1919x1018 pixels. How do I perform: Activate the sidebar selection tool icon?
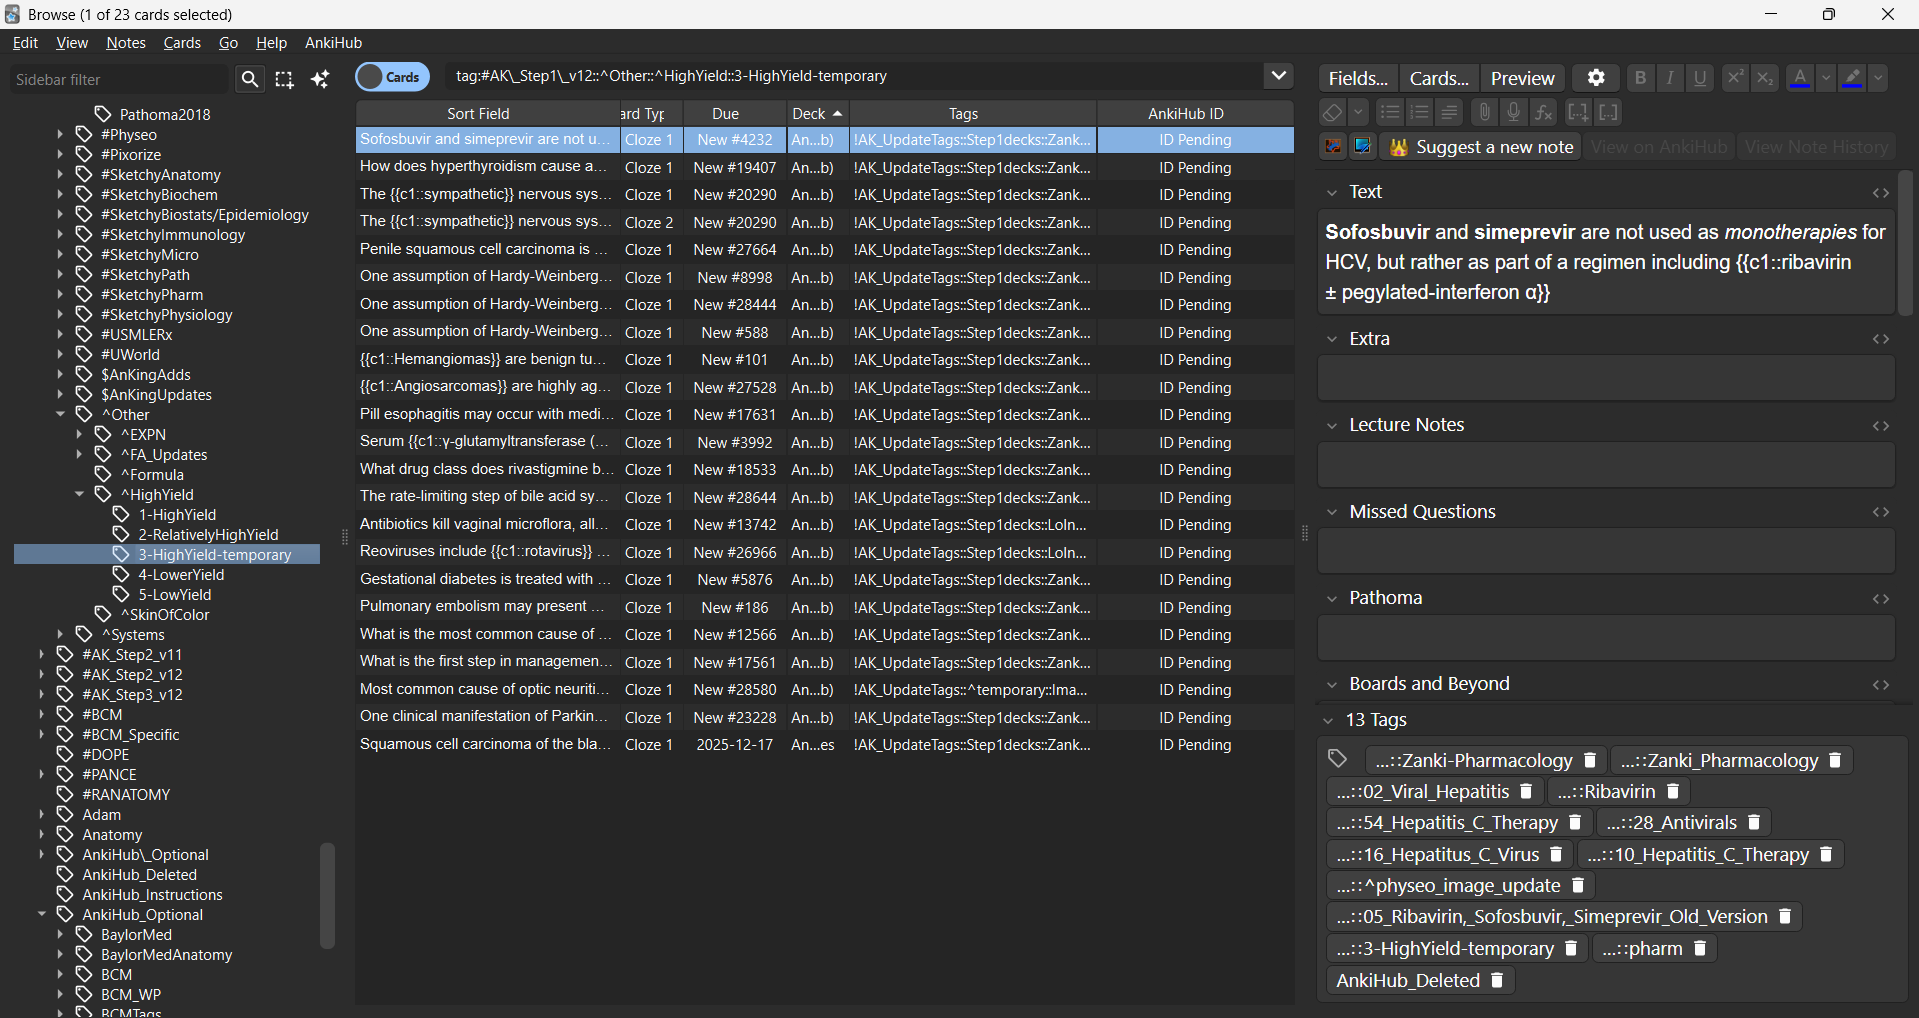285,79
